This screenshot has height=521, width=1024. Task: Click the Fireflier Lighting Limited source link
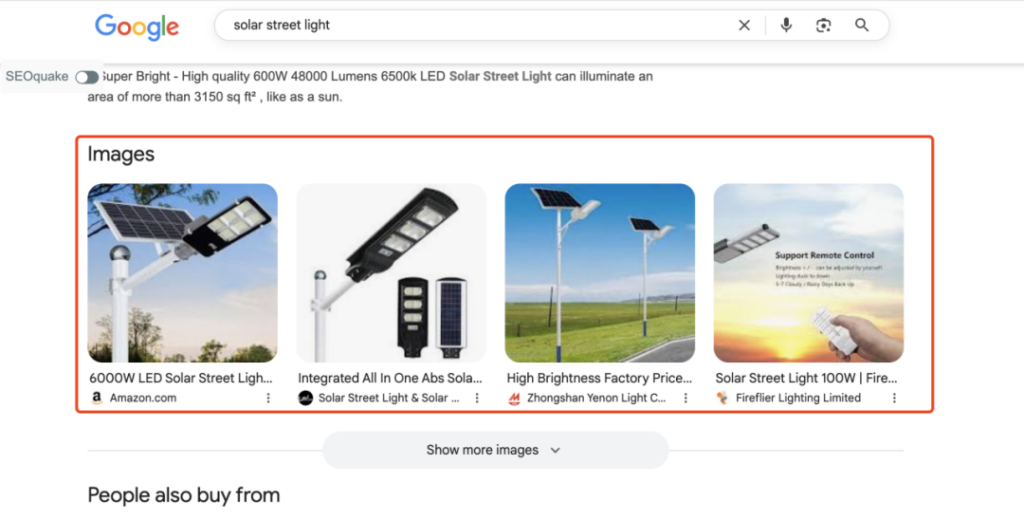pyautogui.click(x=798, y=398)
